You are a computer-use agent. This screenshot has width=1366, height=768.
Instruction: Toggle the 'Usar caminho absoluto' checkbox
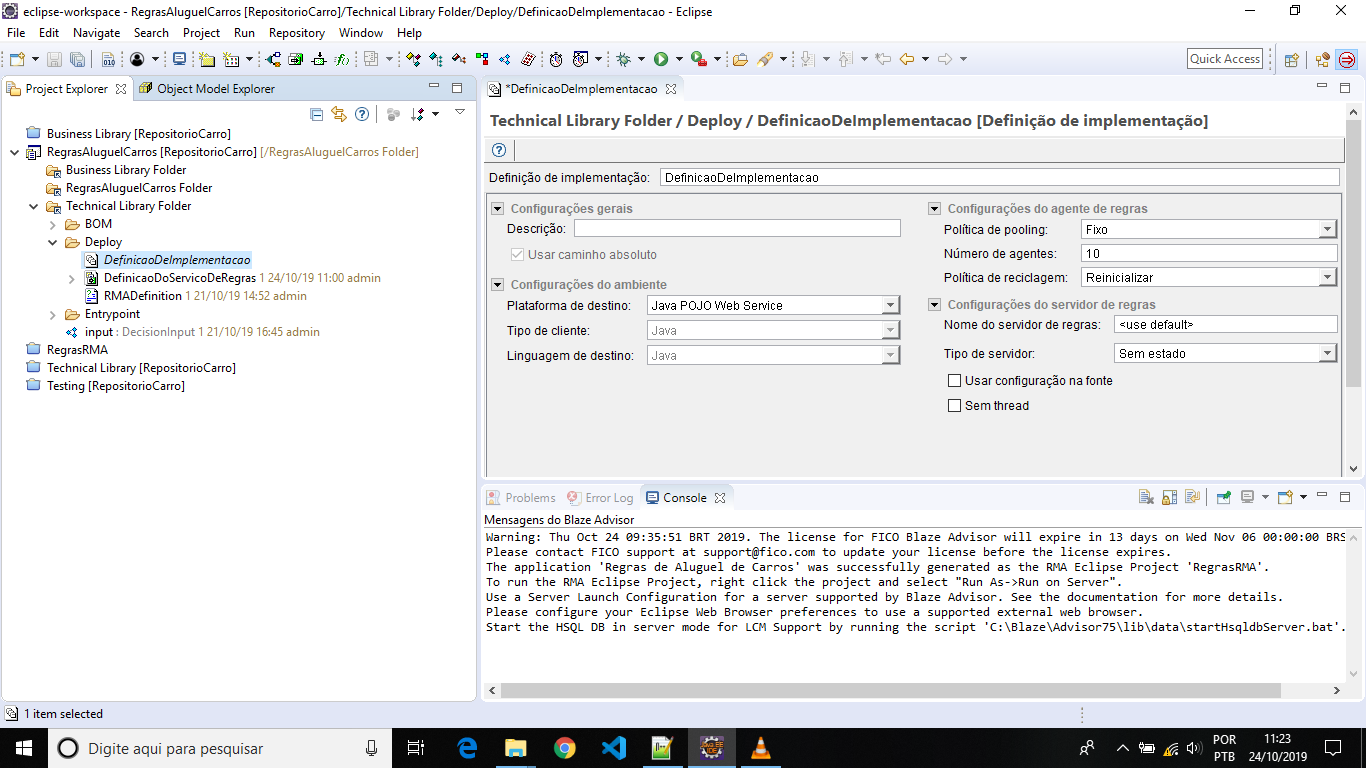(x=517, y=255)
